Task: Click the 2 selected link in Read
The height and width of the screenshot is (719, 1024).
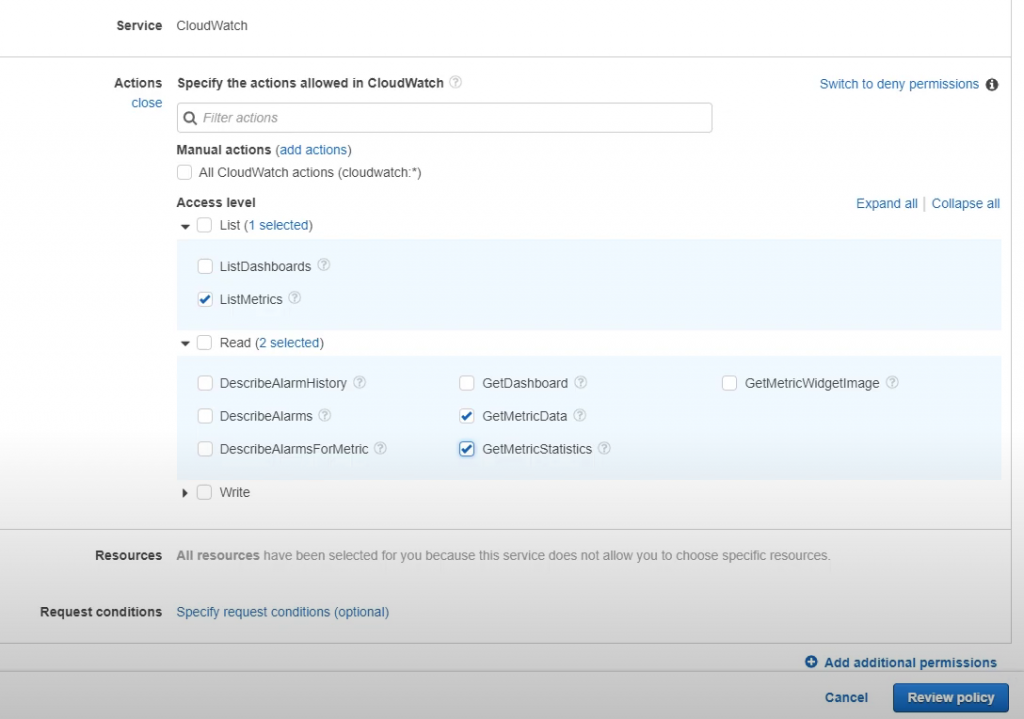Action: 289,343
